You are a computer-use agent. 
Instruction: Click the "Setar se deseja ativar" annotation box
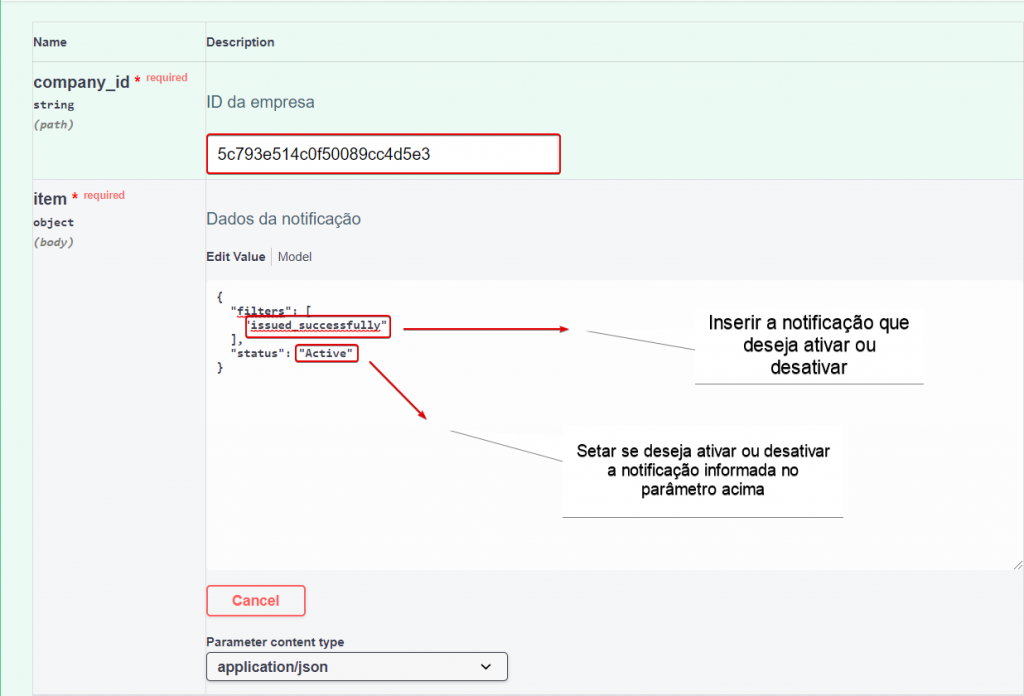703,470
